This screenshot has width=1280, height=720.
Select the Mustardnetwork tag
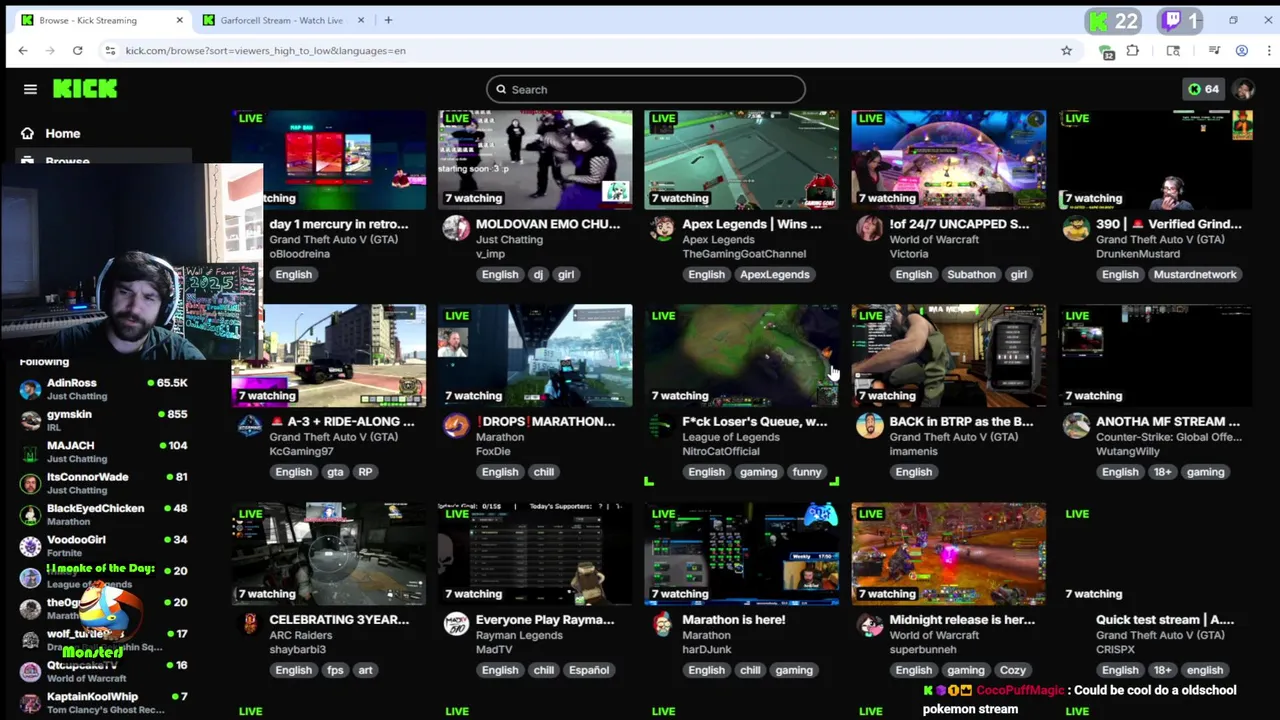(x=1195, y=274)
